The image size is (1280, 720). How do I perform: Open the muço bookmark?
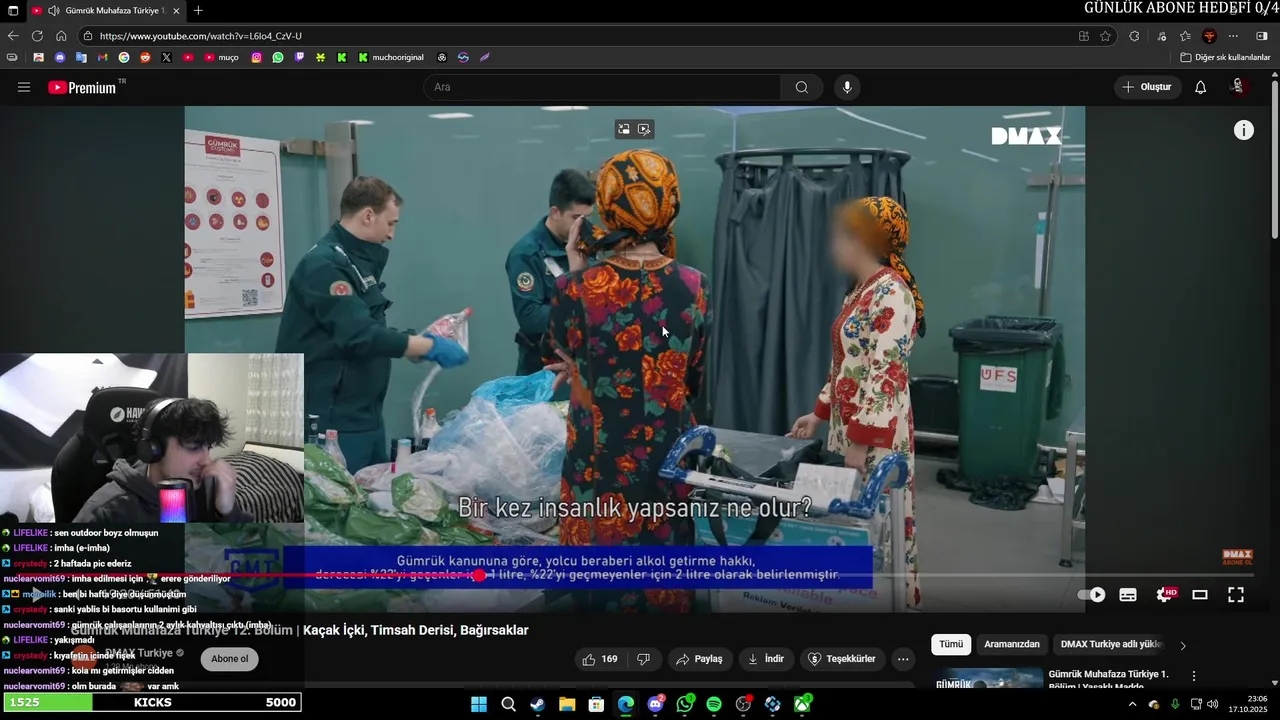(x=222, y=57)
